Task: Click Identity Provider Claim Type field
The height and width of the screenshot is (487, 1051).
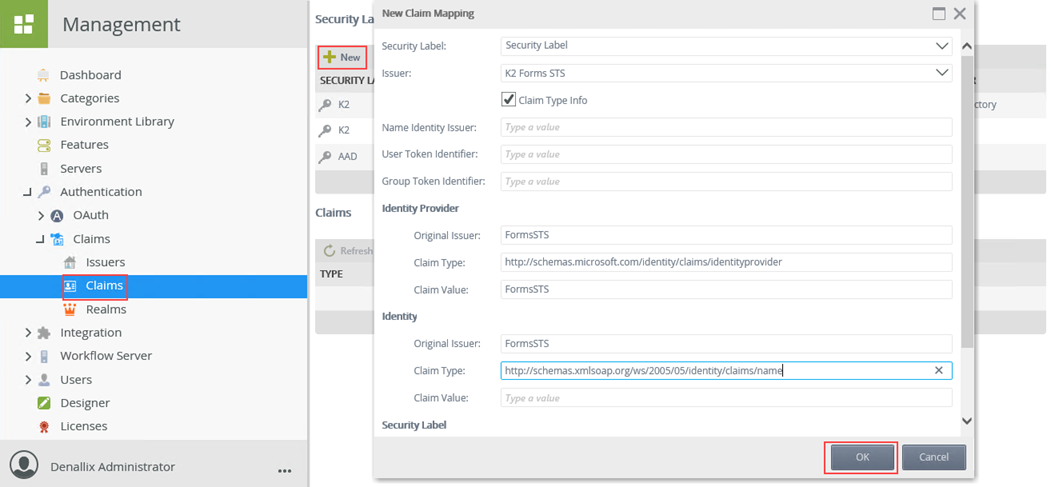Action: [727, 262]
